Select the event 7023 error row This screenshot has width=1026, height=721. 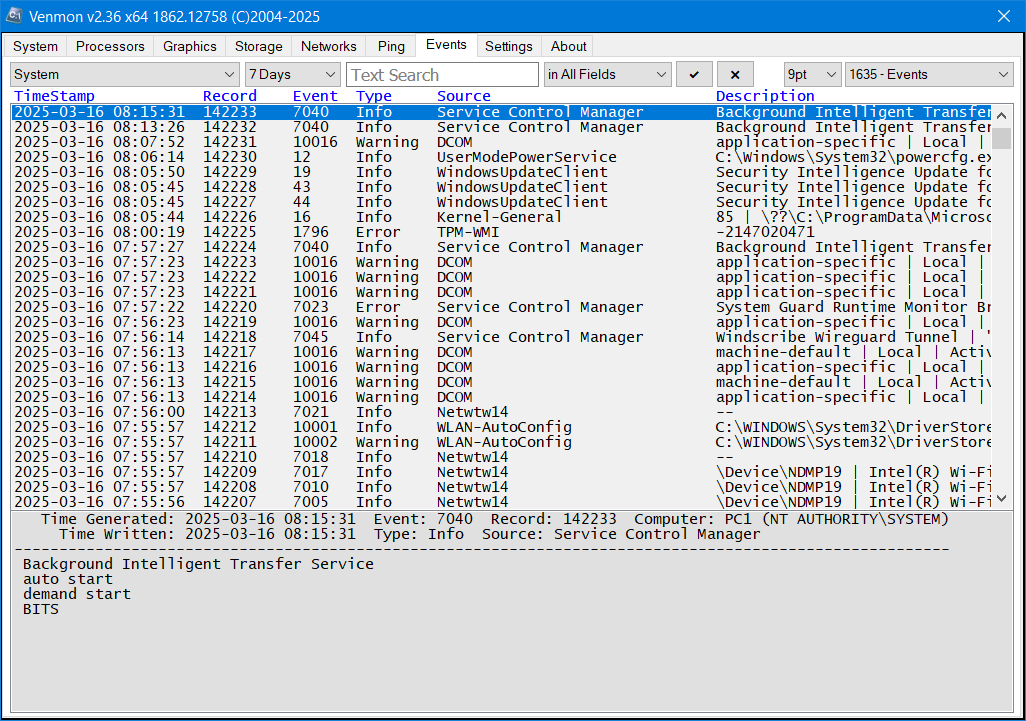click(501, 308)
